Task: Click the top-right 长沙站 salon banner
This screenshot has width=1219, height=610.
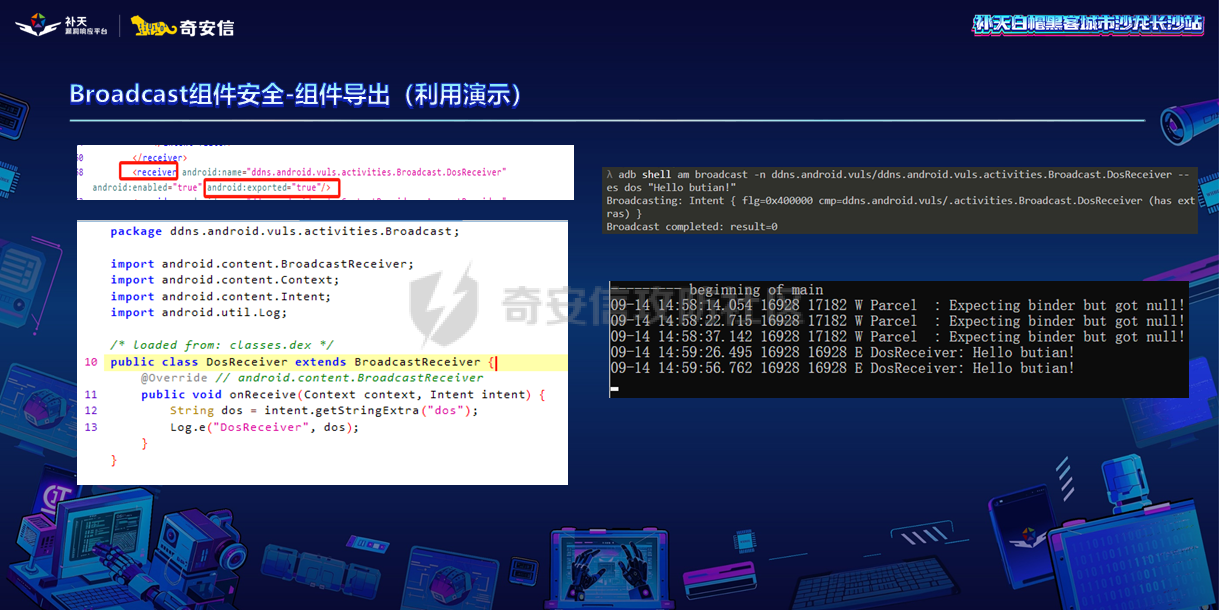Action: click(x=1088, y=24)
